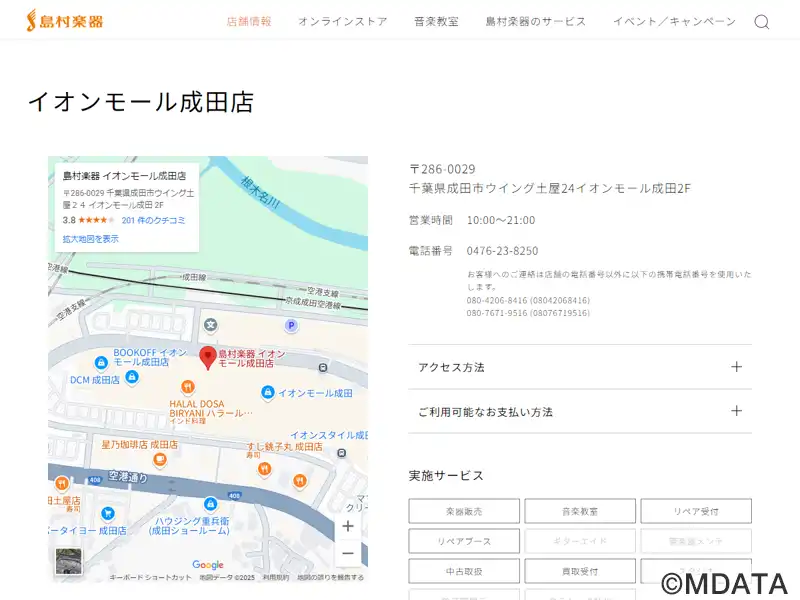Click the イオンモール成田店 page heading

click(141, 102)
